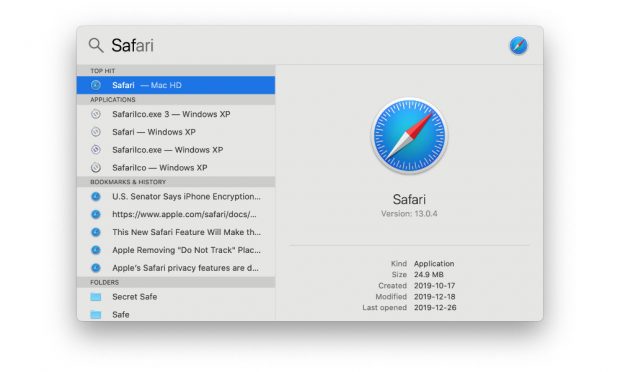
Task: Select top hit Safari — Mac HD
Action: tap(176, 85)
